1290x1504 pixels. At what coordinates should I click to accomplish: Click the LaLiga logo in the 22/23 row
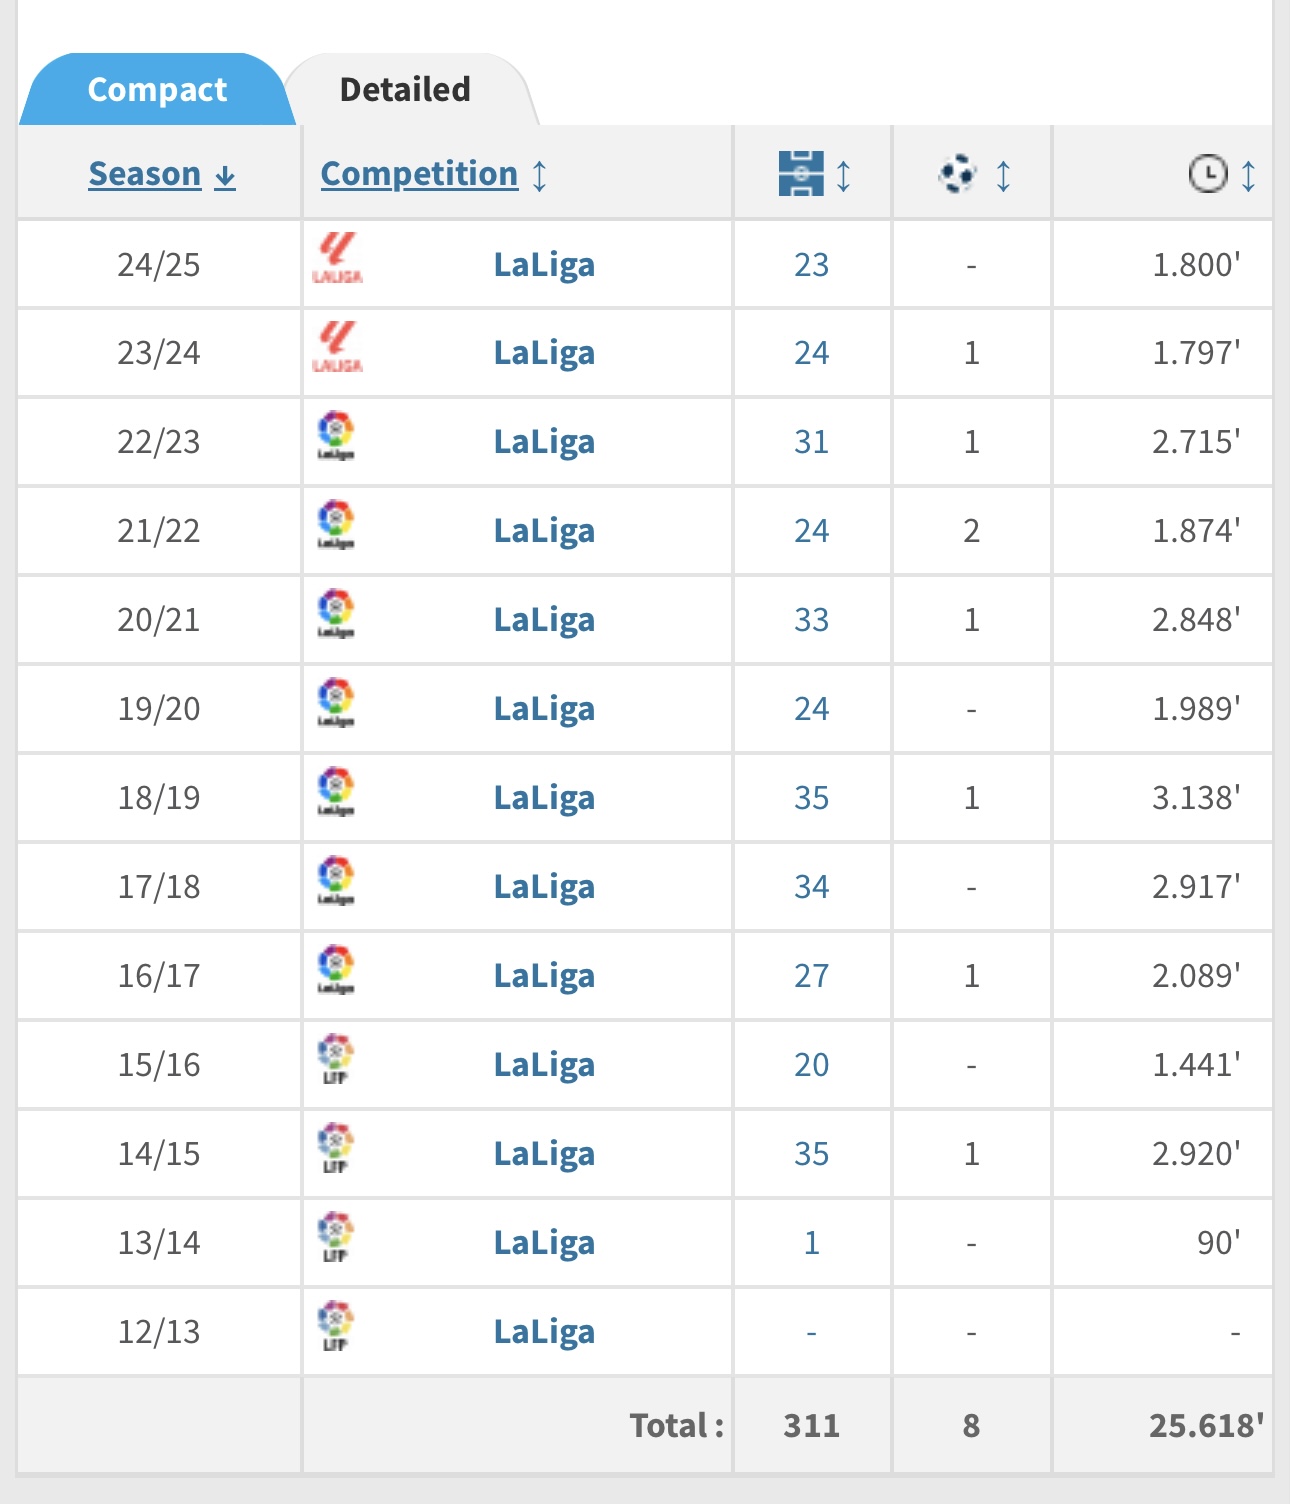[336, 436]
